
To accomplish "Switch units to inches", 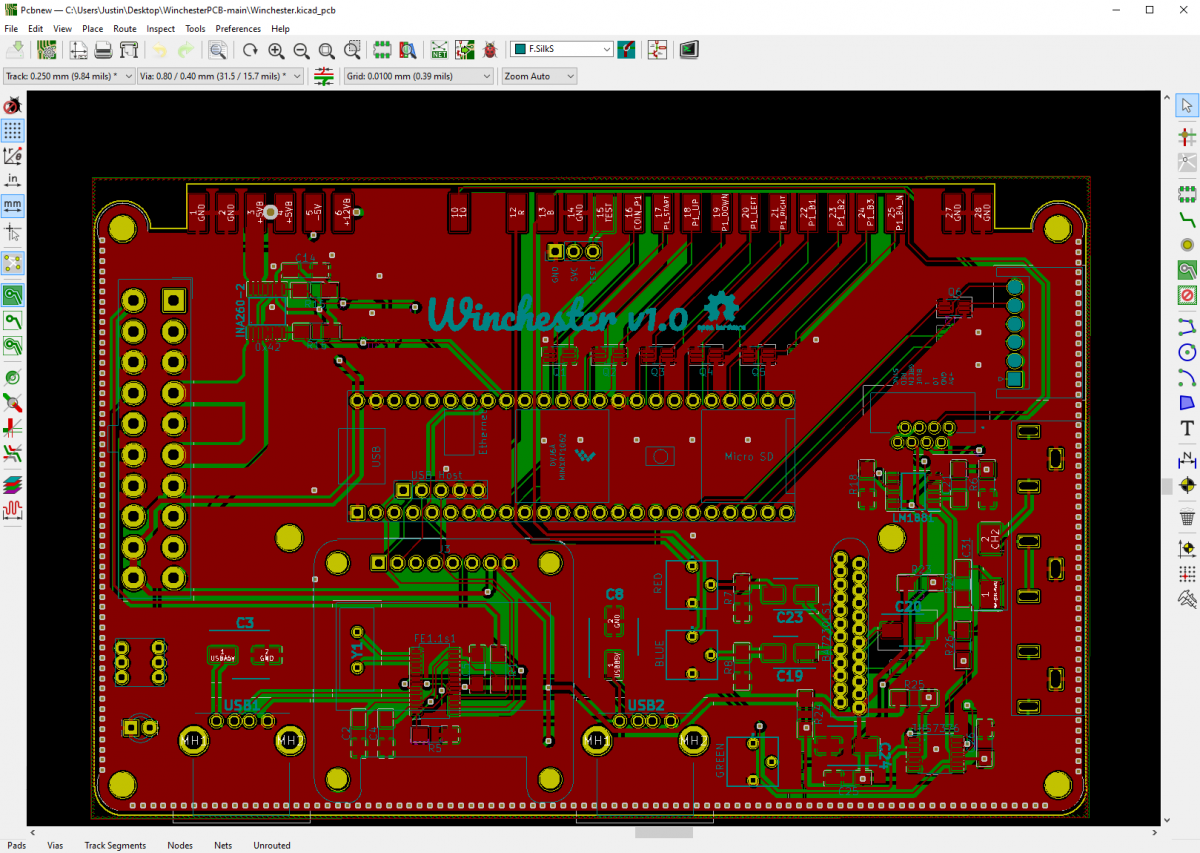I will pos(13,181).
